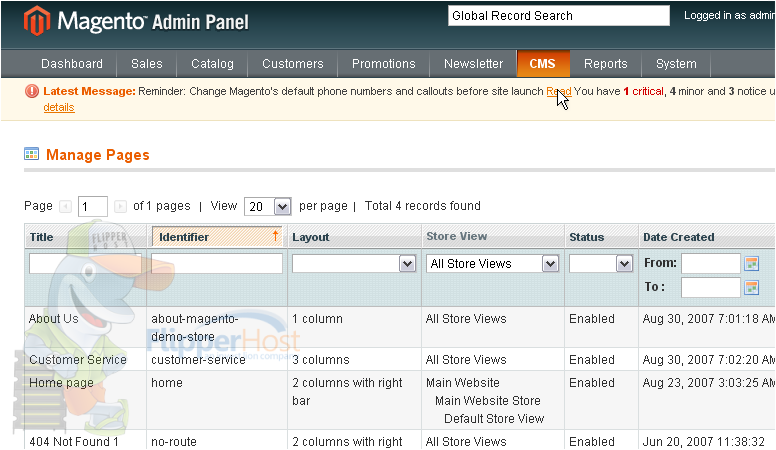Viewport: 776px width, 450px height.
Task: Go to the previous page arrow
Action: coord(65,206)
